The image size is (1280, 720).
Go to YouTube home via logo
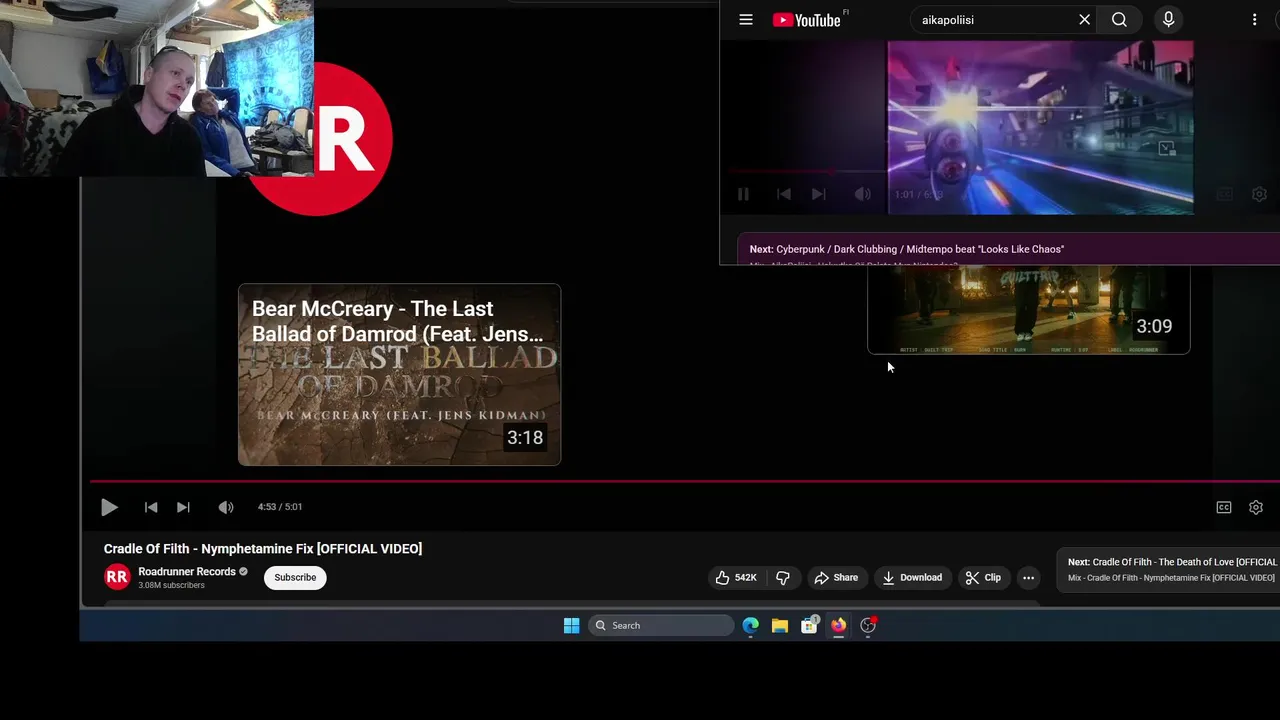(x=807, y=20)
